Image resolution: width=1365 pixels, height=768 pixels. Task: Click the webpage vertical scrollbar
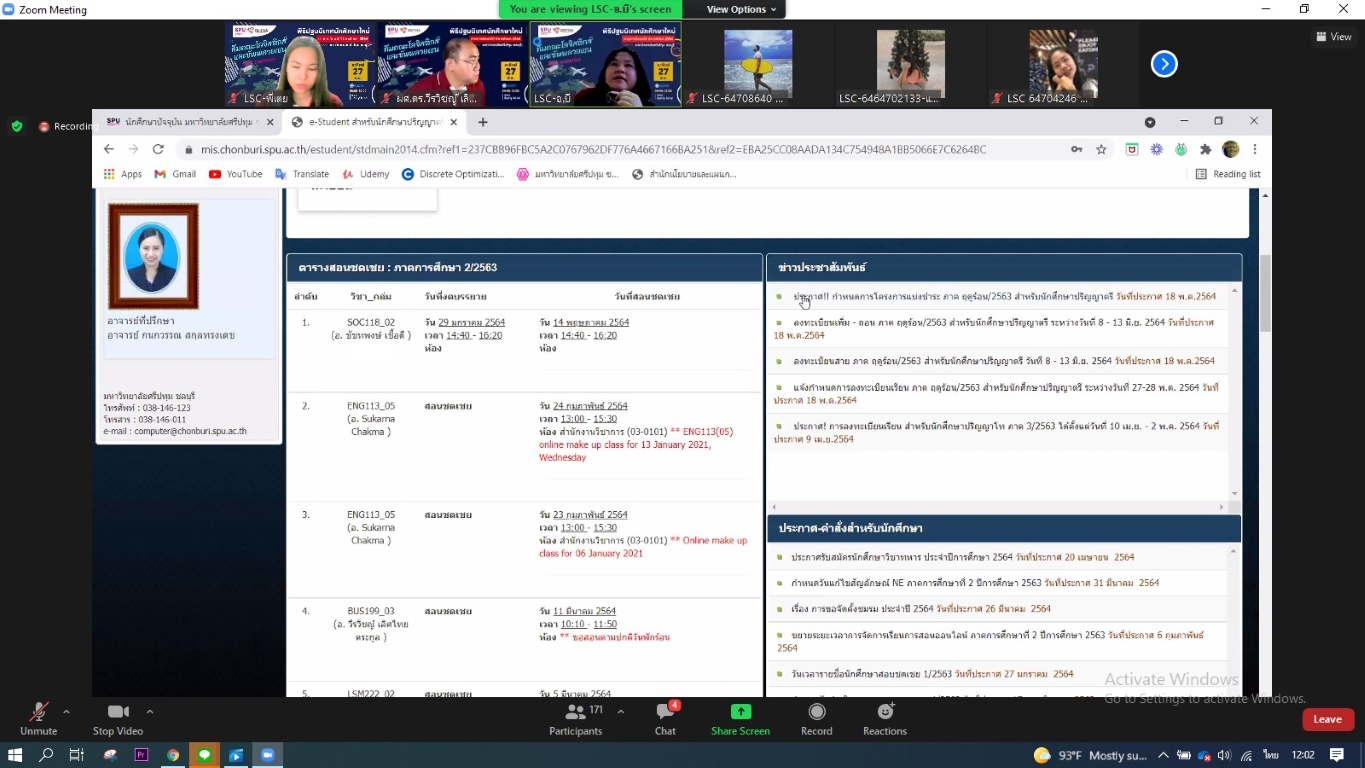pos(1264,294)
